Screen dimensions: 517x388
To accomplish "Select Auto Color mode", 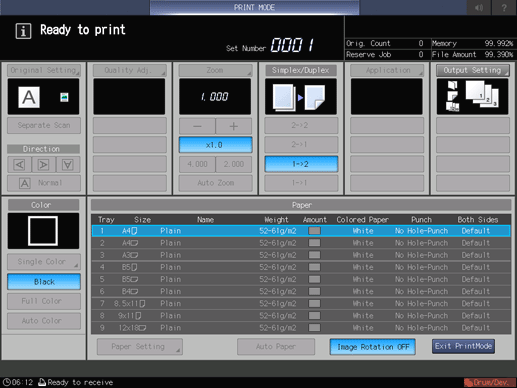I will pyautogui.click(x=44, y=321).
